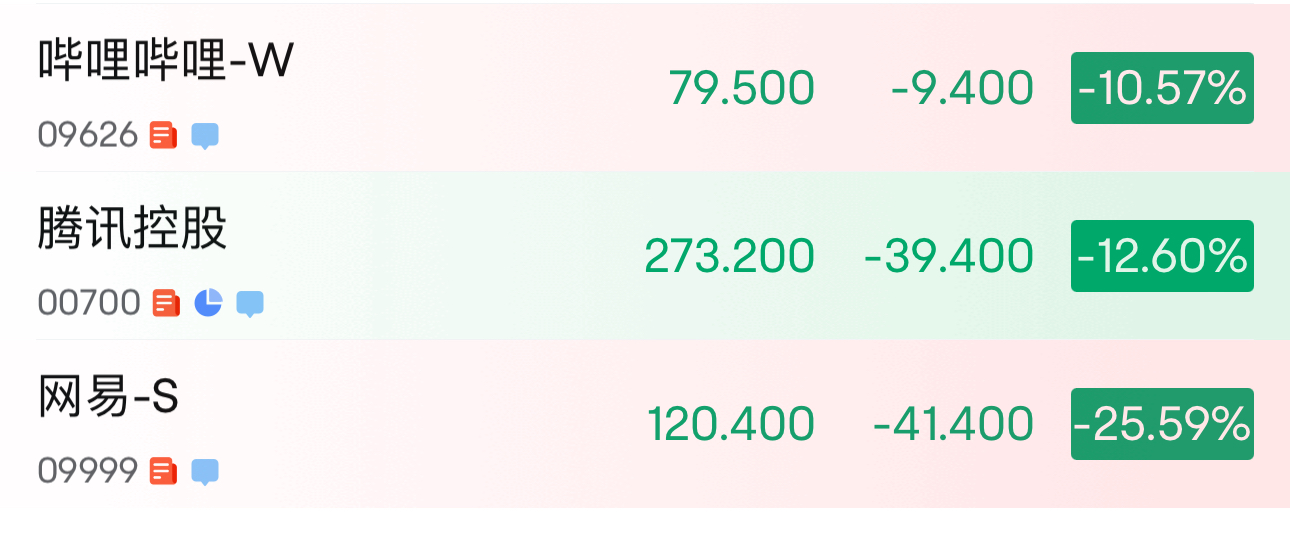The image size is (1290, 535).
Task: Open comment bubble icon beside 09999
Action: pyautogui.click(x=205, y=472)
